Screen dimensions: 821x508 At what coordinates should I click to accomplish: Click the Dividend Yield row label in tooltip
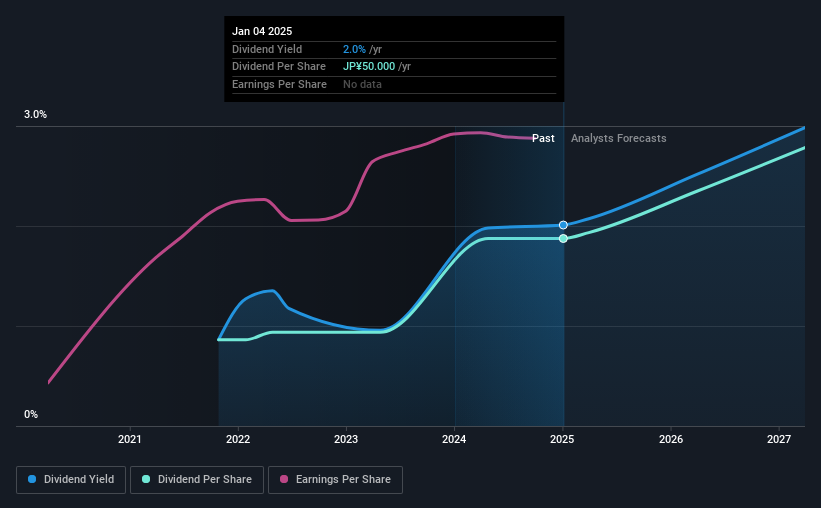[267, 49]
